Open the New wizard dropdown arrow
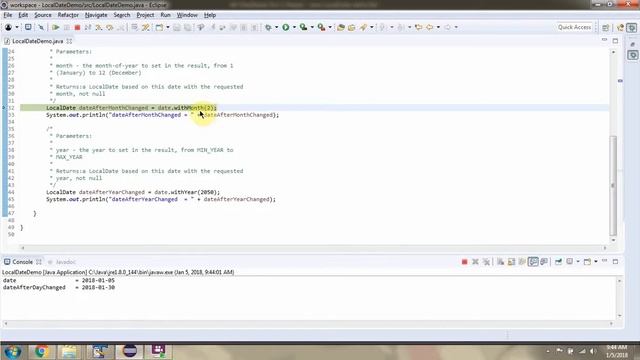This screenshot has height=360, width=640. click(167, 27)
